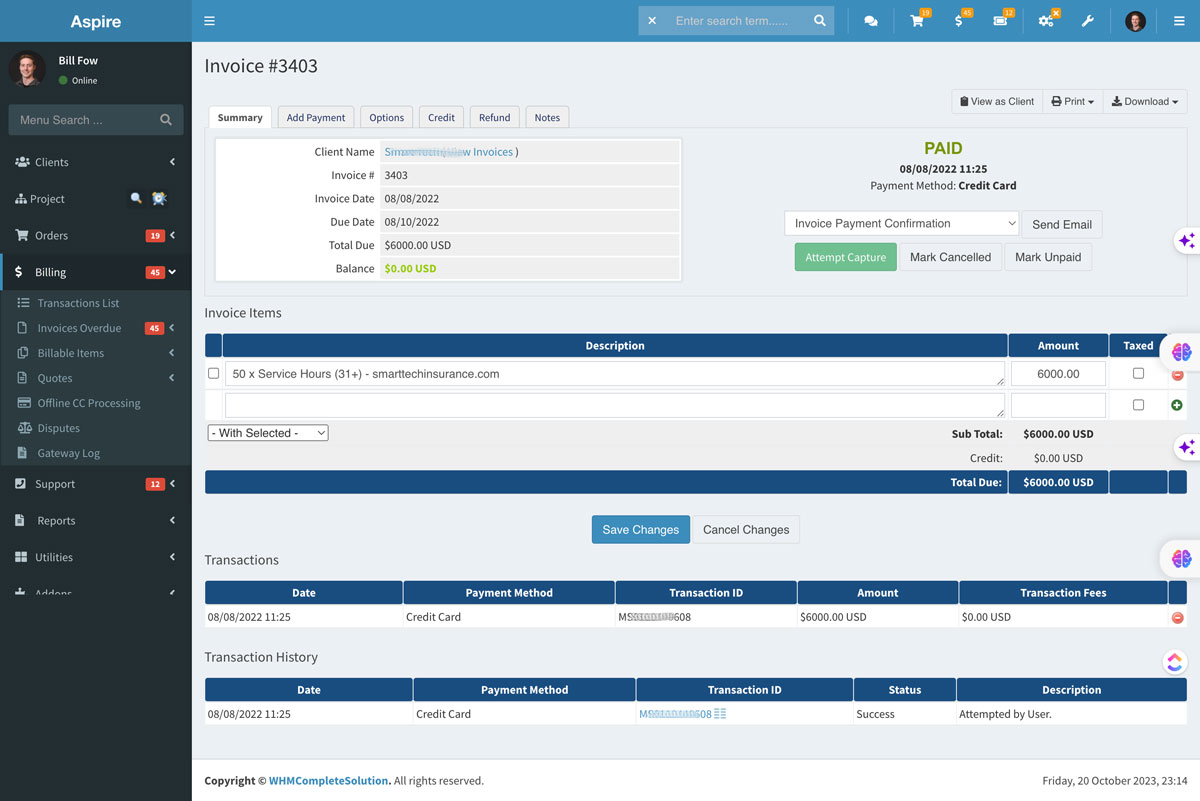This screenshot has height=801, width=1200.
Task: Click the brain icon beside Transactions heading
Action: (1182, 558)
